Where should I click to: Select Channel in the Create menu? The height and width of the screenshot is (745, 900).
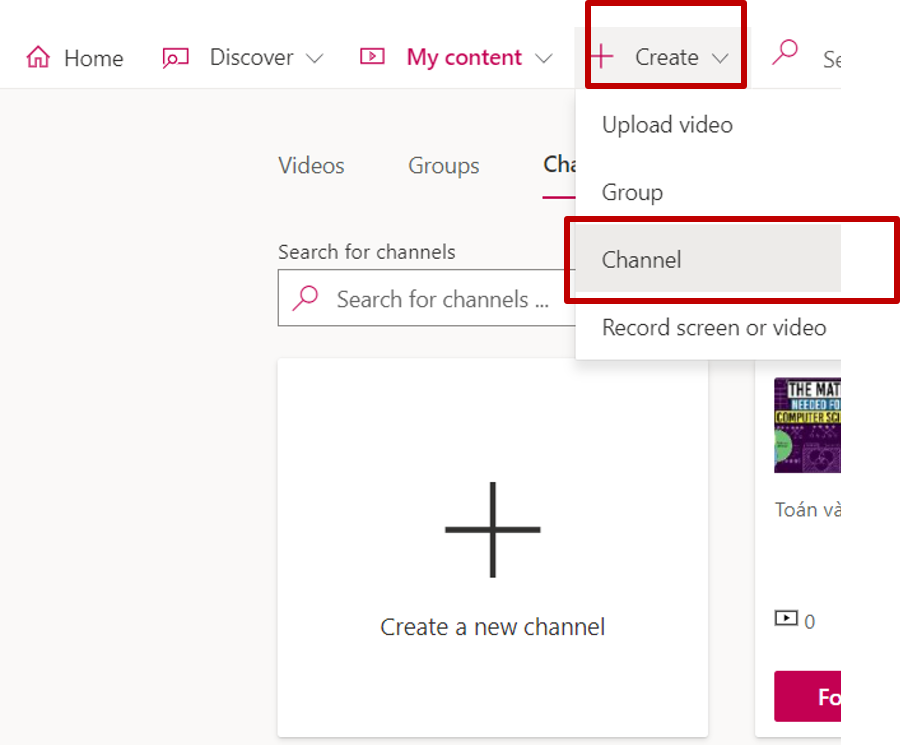click(x=642, y=260)
